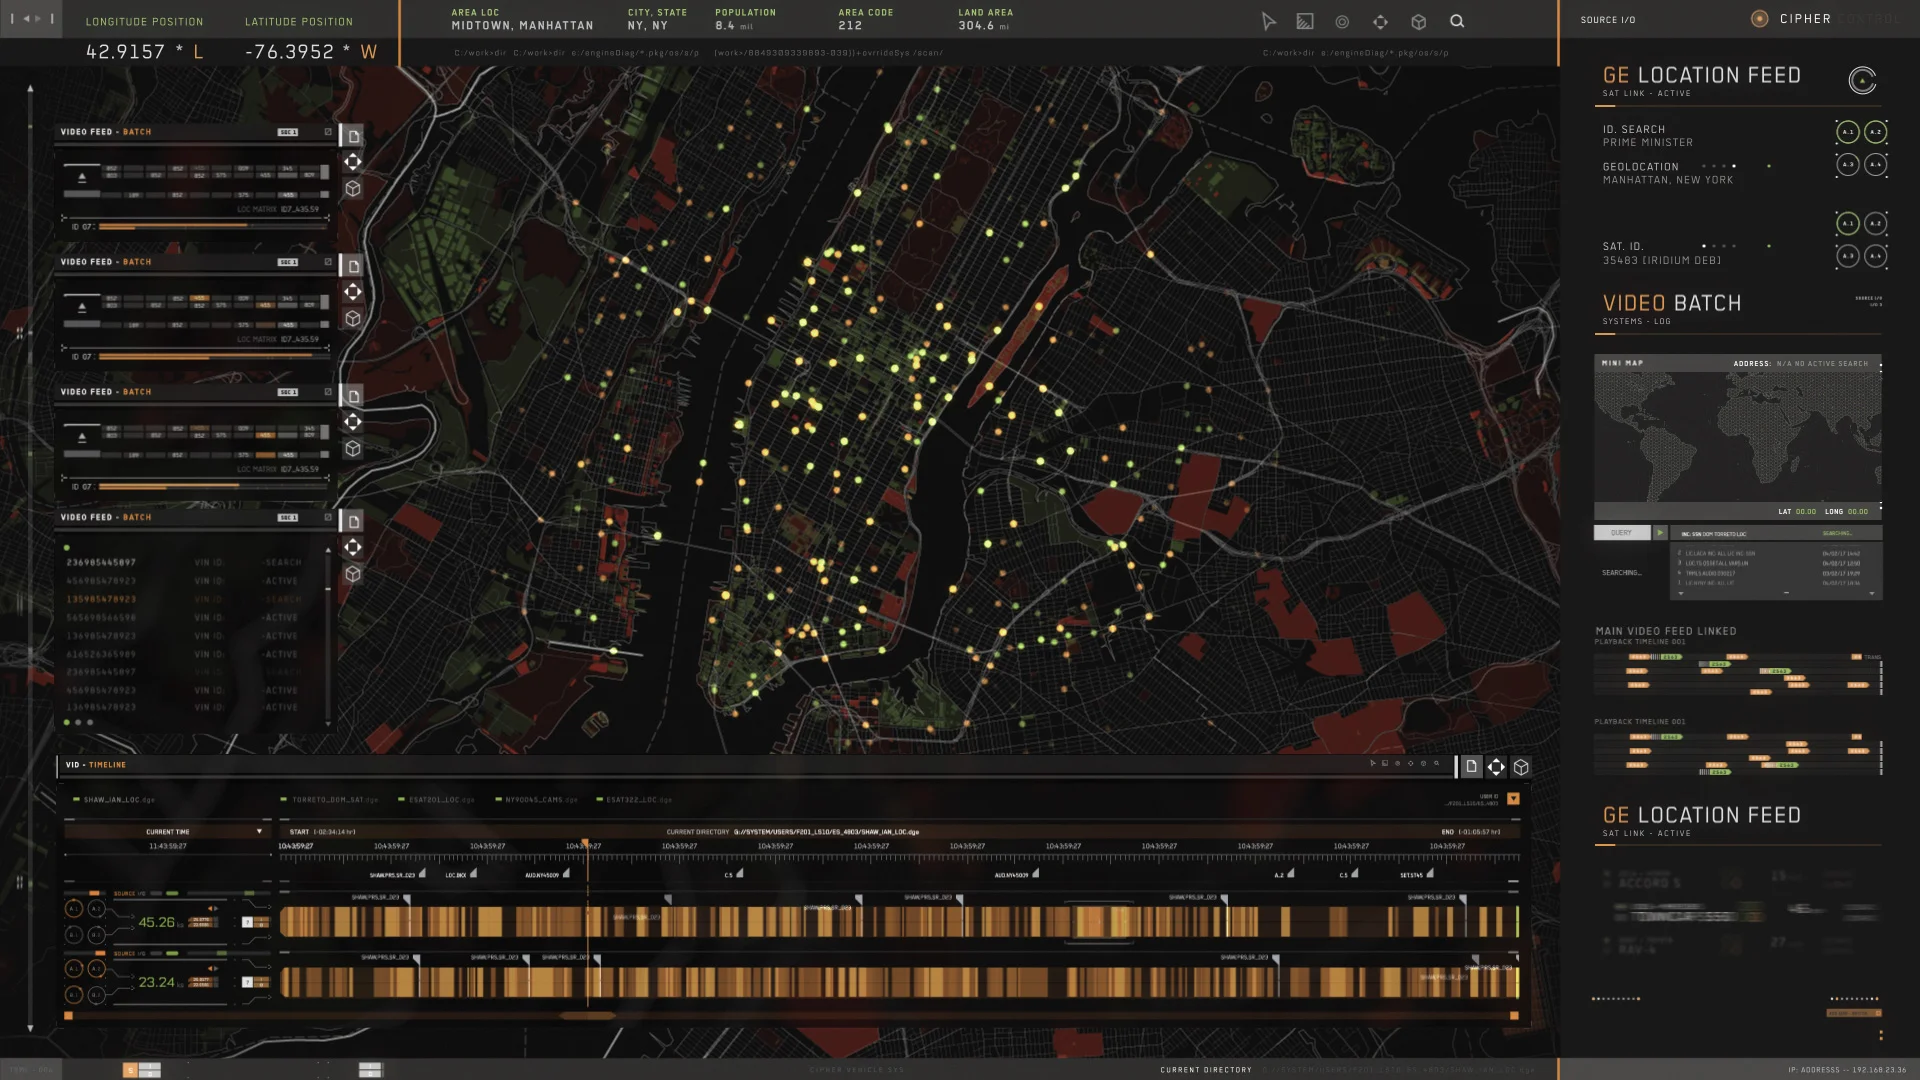Expand the down arrow at left sidebar bottom
Screen dimensions: 1920x1080
tap(30, 1028)
